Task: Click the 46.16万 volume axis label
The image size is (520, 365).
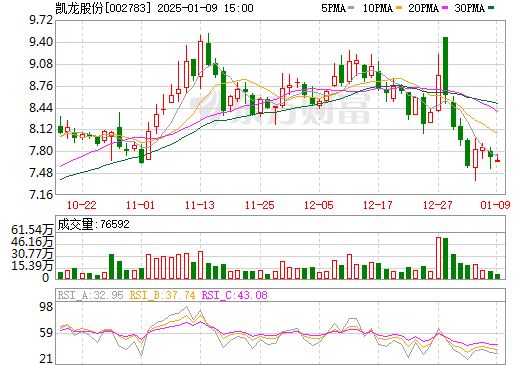Action: pos(32,242)
